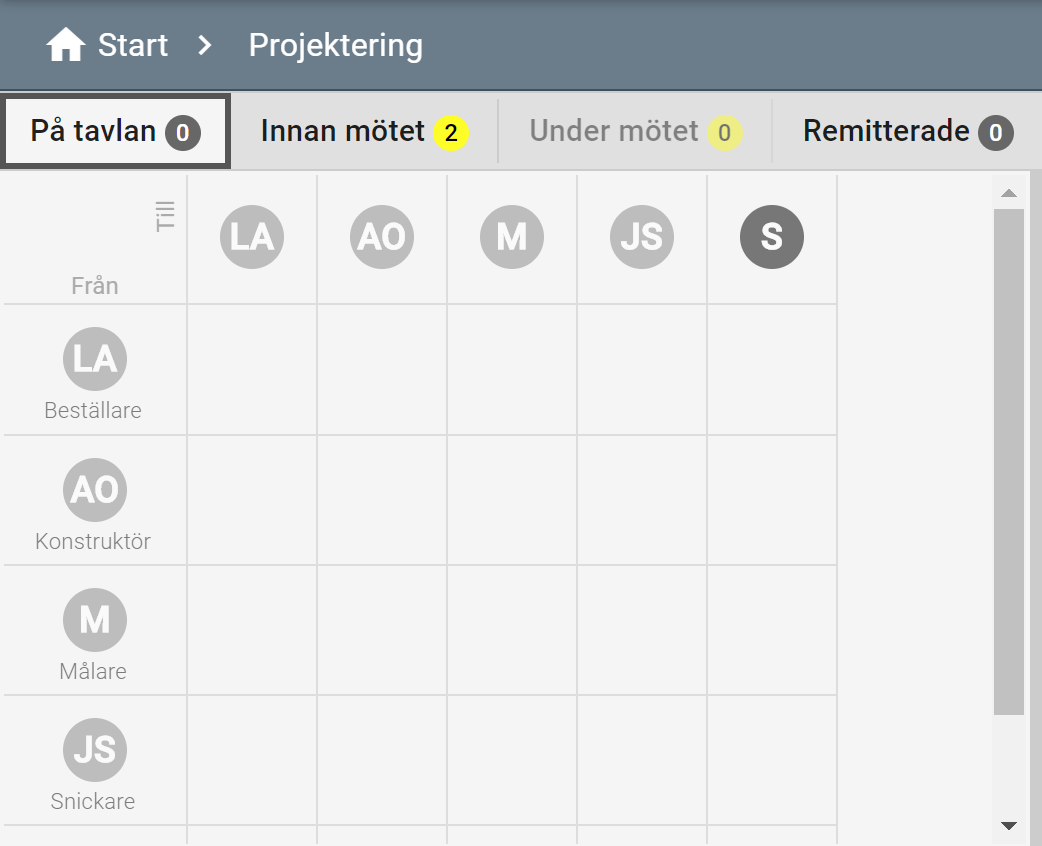The image size is (1042, 846).
Task: Select the LA avatar in the header row
Action: pyautogui.click(x=252, y=237)
